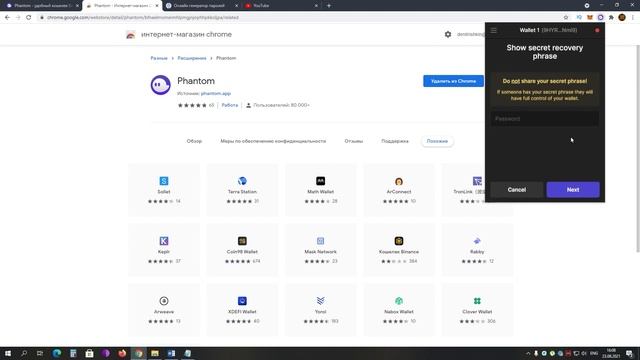
Task: Open the Binance wallet extension card
Action: pyautogui.click(x=399, y=250)
